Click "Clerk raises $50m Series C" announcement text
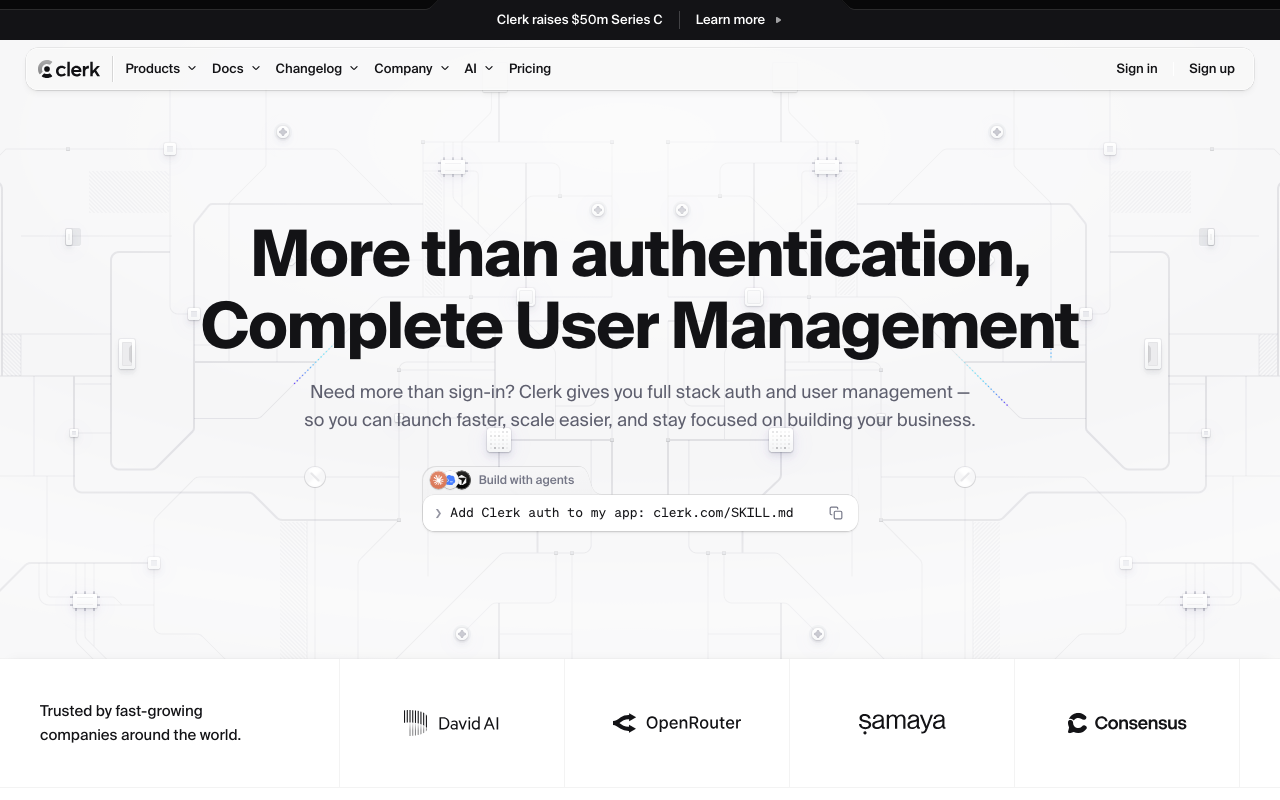This screenshot has width=1280, height=800. click(x=580, y=20)
